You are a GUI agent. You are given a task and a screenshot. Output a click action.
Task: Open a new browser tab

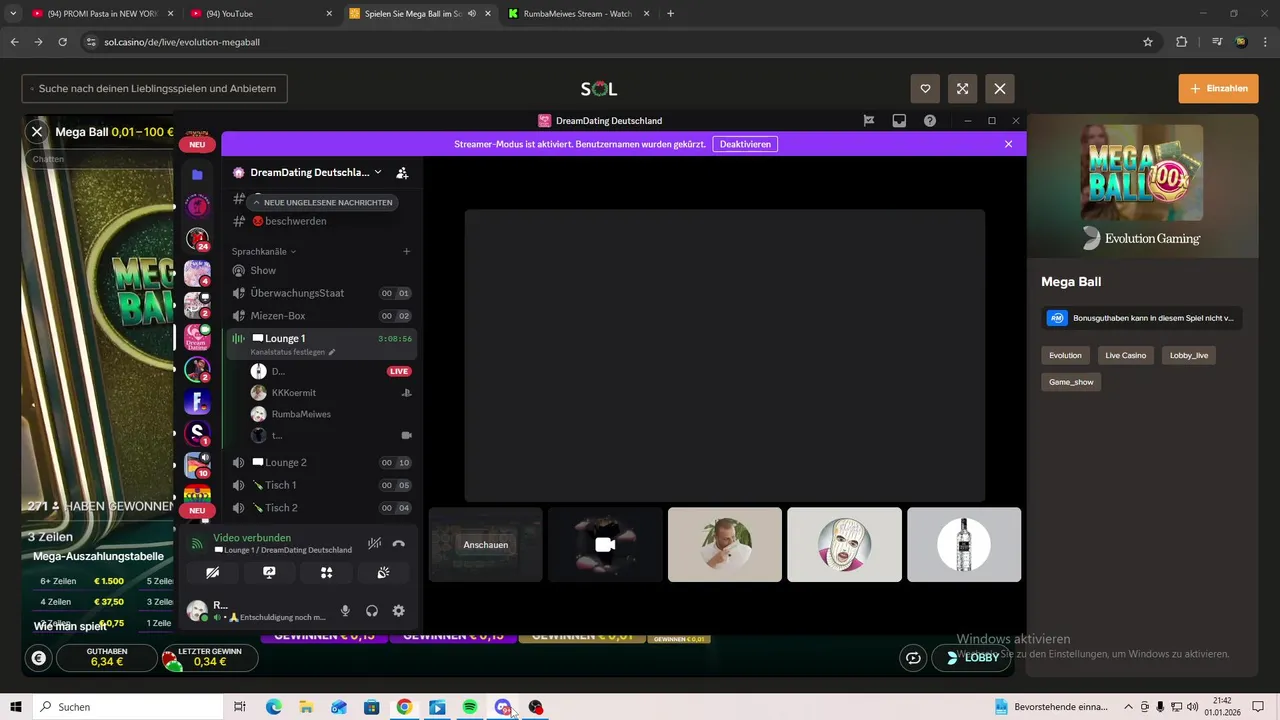[x=670, y=14]
